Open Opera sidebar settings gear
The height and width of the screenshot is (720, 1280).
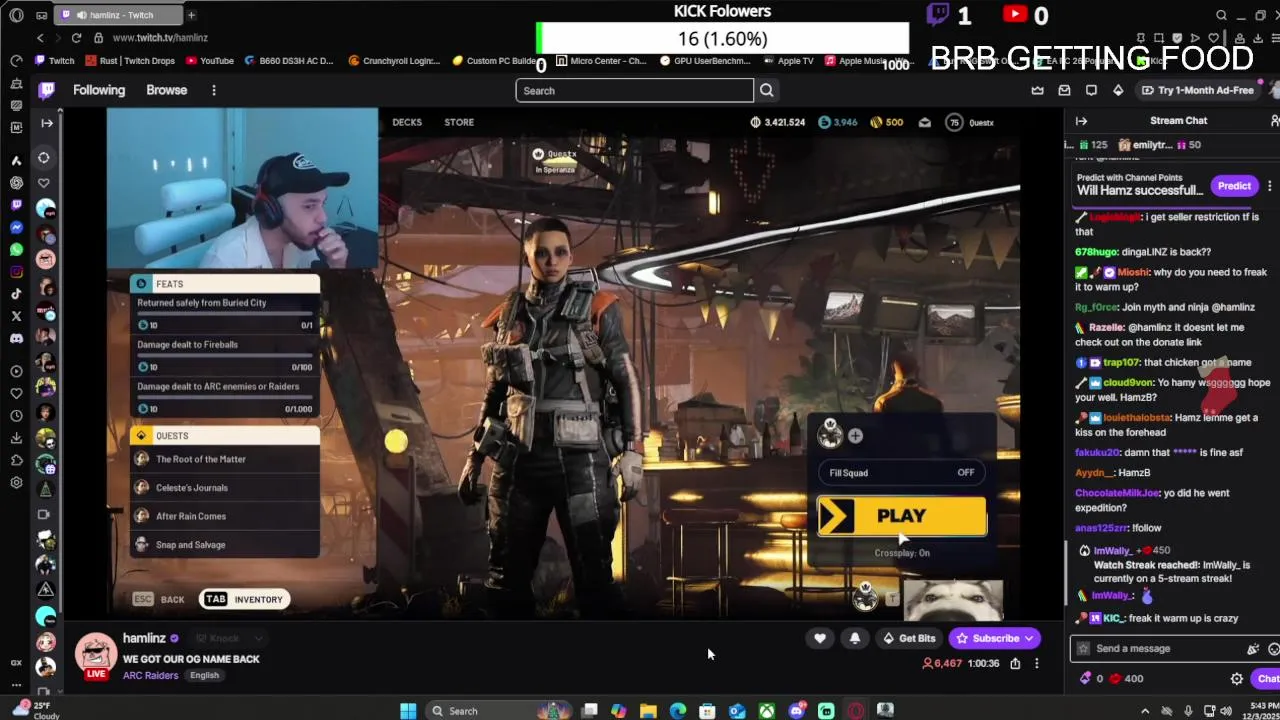coord(16,482)
